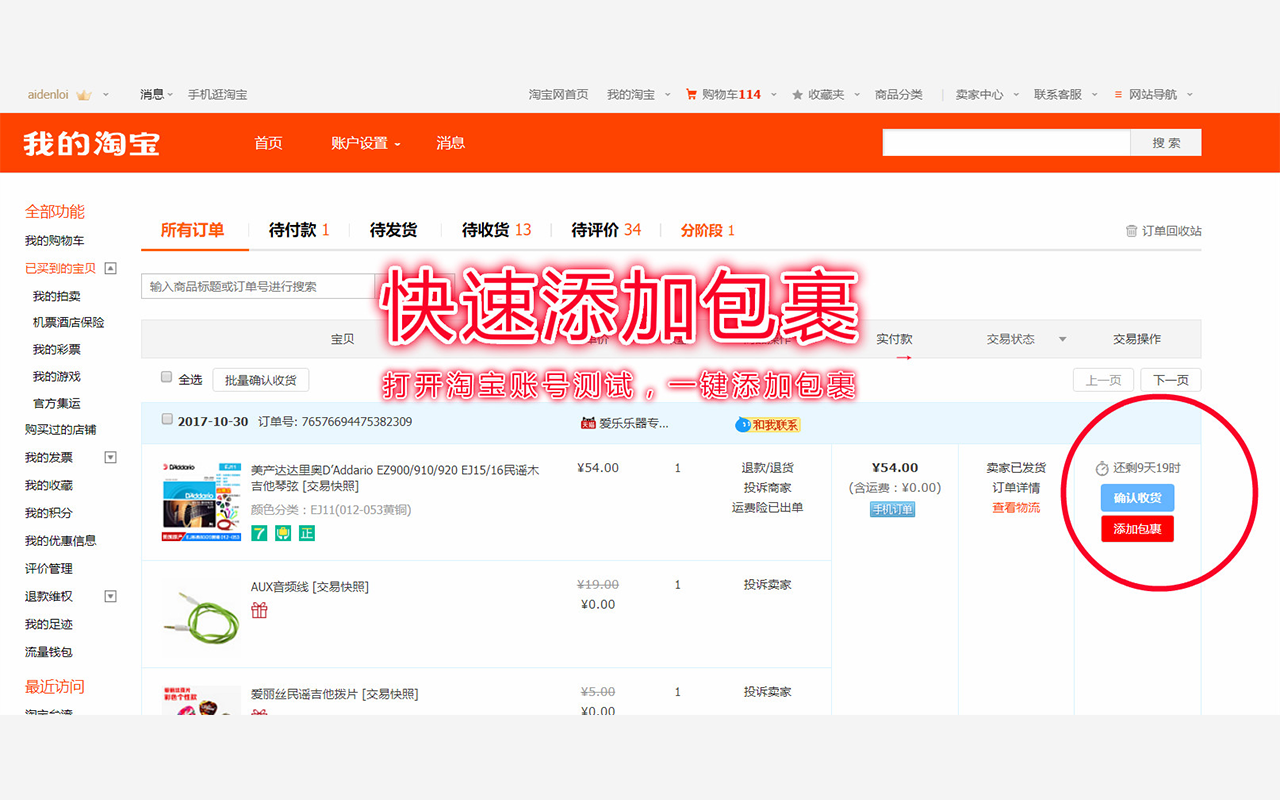The height and width of the screenshot is (800, 1280).
Task: Open the 订单详情 link
Action: point(1016,488)
